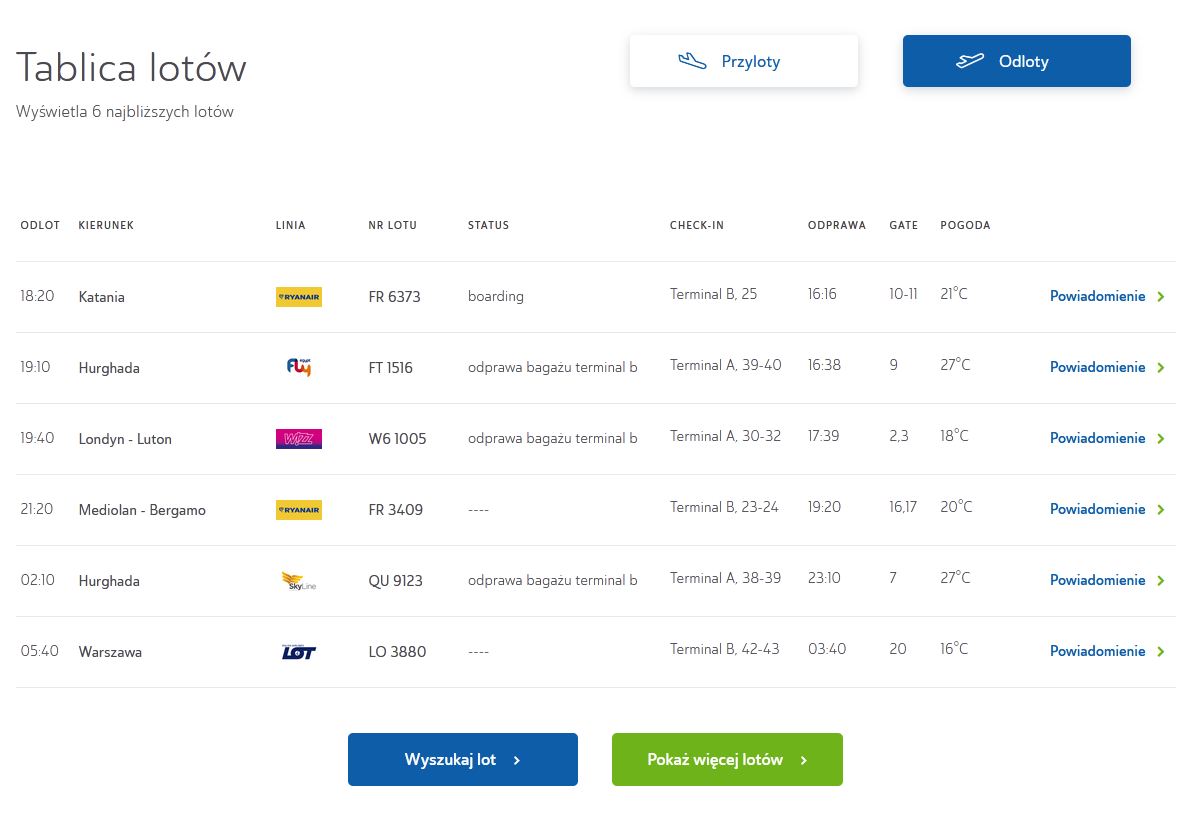Open Powiadomienie for Katania flight FR 6373
The image size is (1186, 825).
1097,297
